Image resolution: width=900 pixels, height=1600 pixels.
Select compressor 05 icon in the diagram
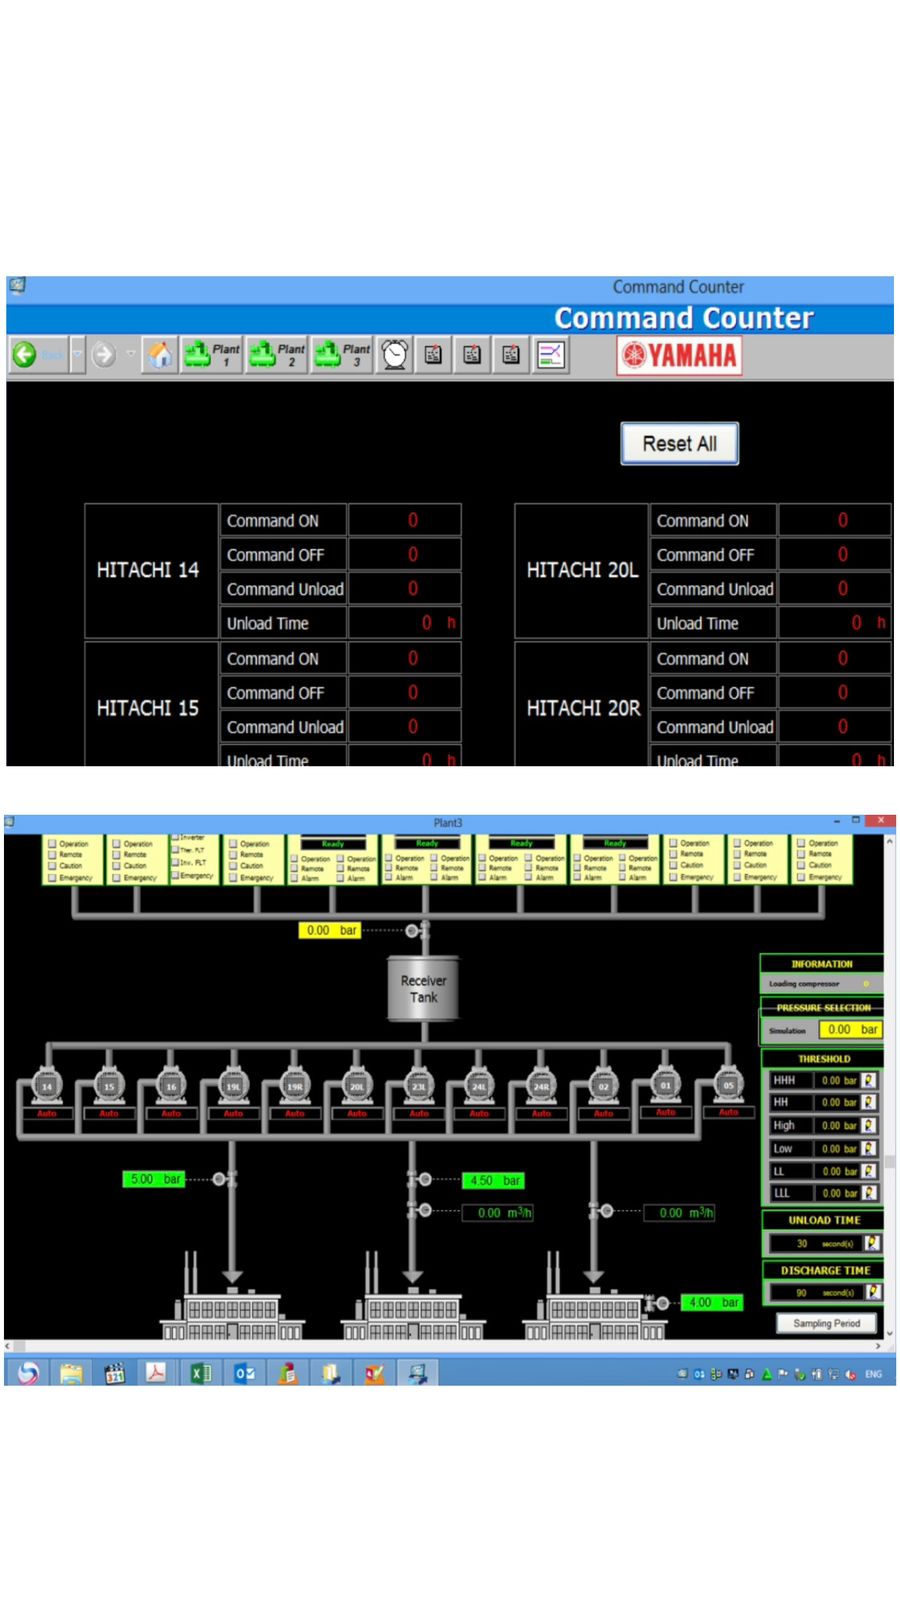click(728, 1085)
